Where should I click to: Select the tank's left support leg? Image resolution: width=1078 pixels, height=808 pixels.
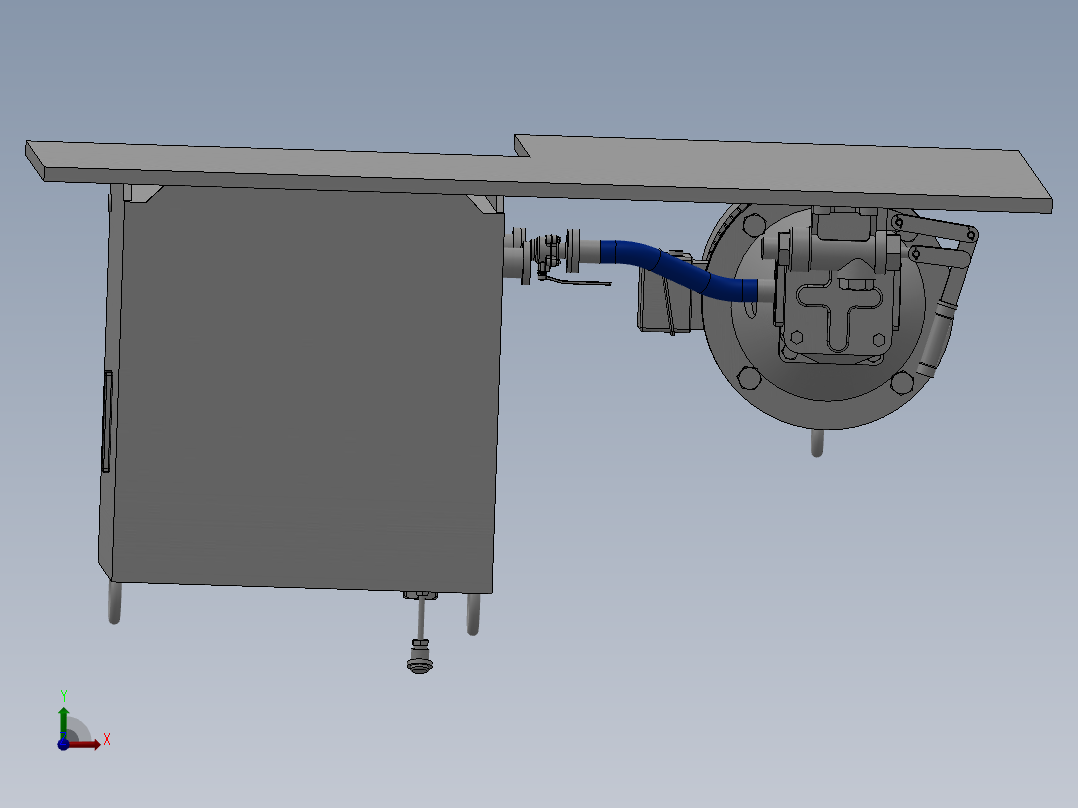(x=115, y=603)
